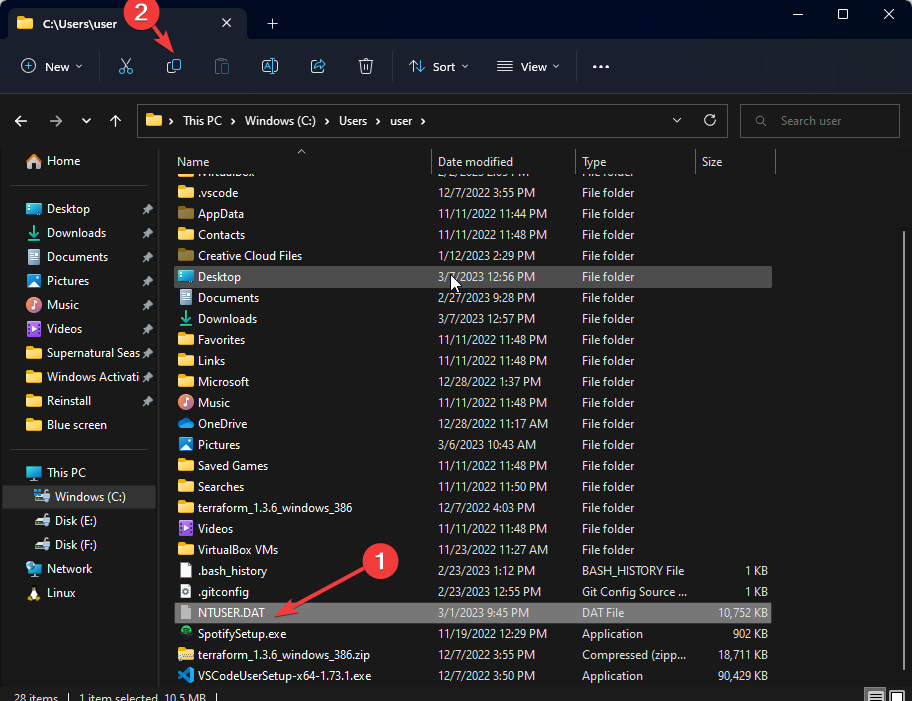912x701 pixels.
Task: Click the Share icon
Action: click(x=318, y=66)
